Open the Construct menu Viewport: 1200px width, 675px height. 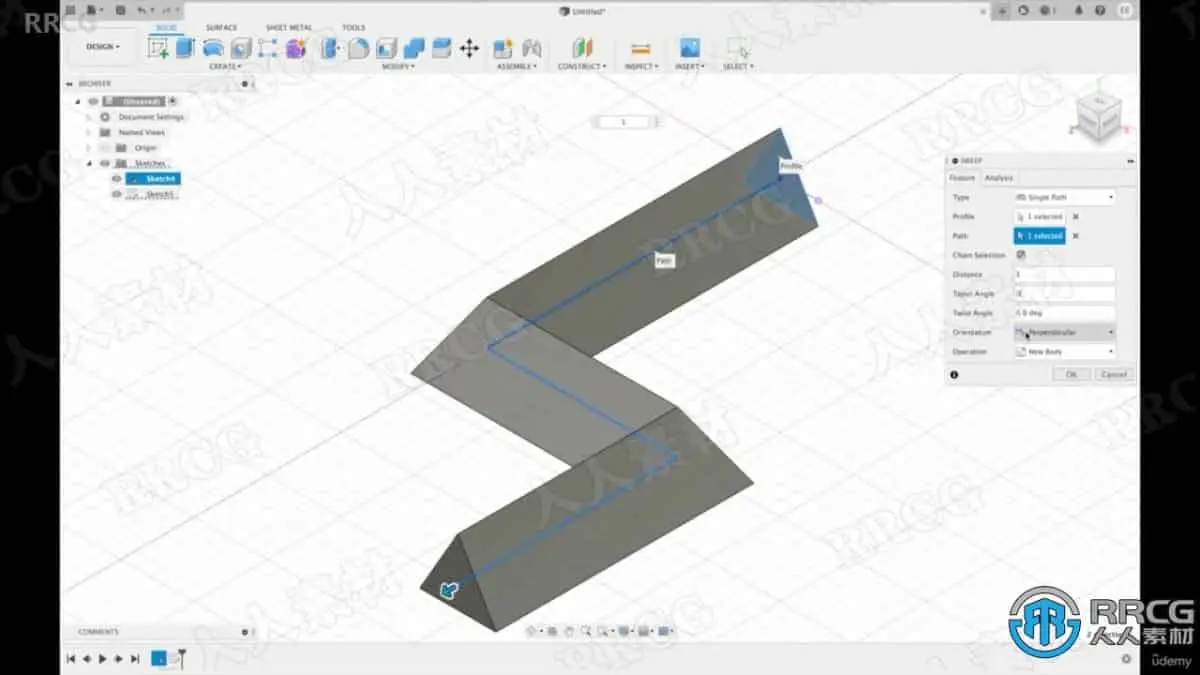(582, 66)
